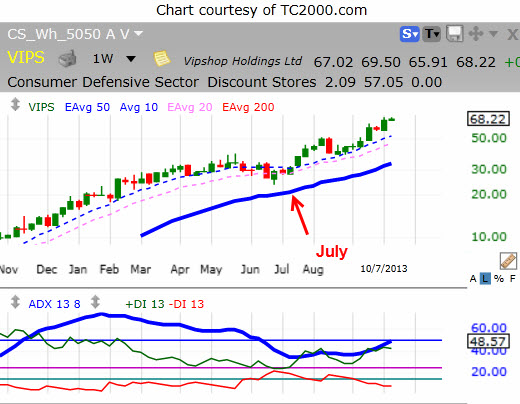Click Vipshop Holdings Ltd company name
The height and width of the screenshot is (404, 520).
[243, 61]
